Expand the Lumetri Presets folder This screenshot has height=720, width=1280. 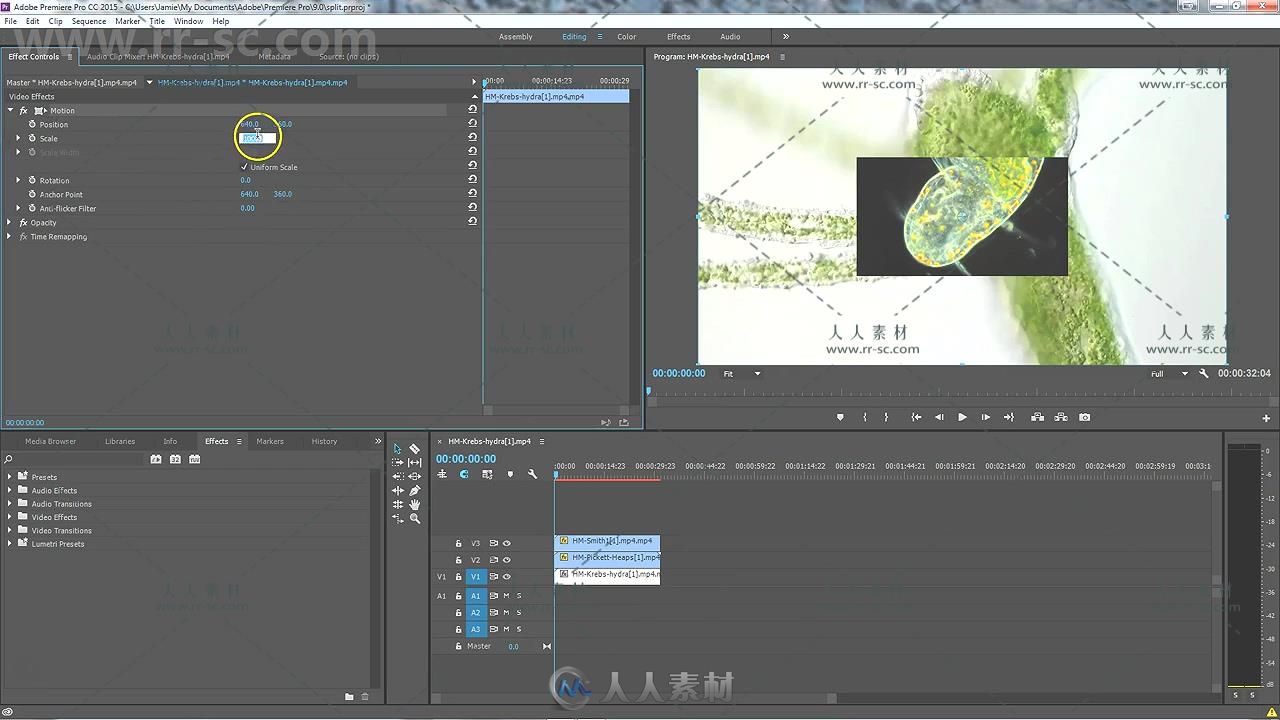pos(10,544)
